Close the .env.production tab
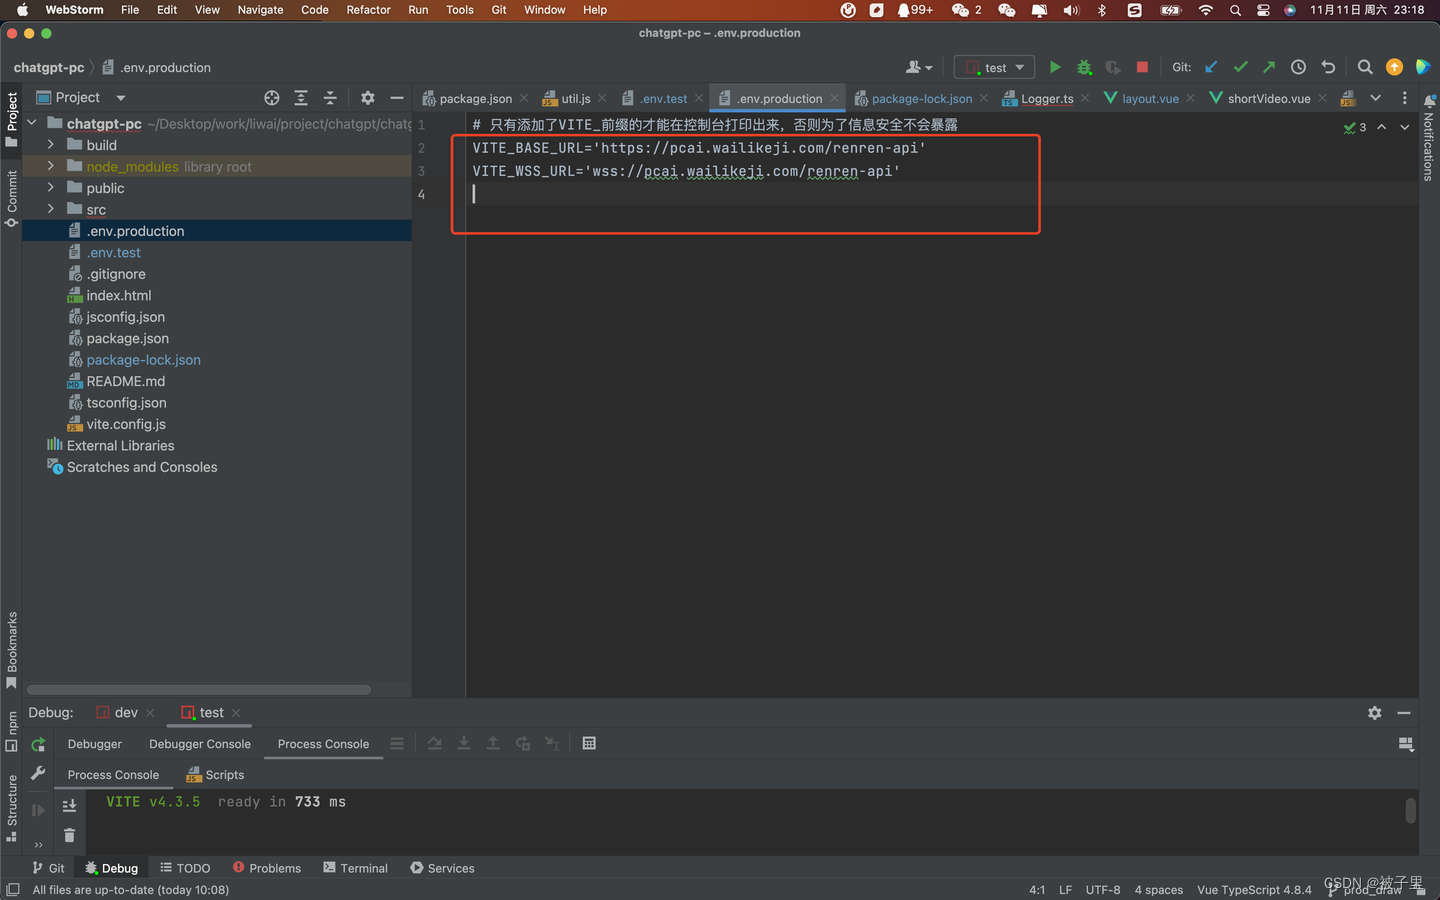Viewport: 1440px width, 900px height. (x=834, y=98)
